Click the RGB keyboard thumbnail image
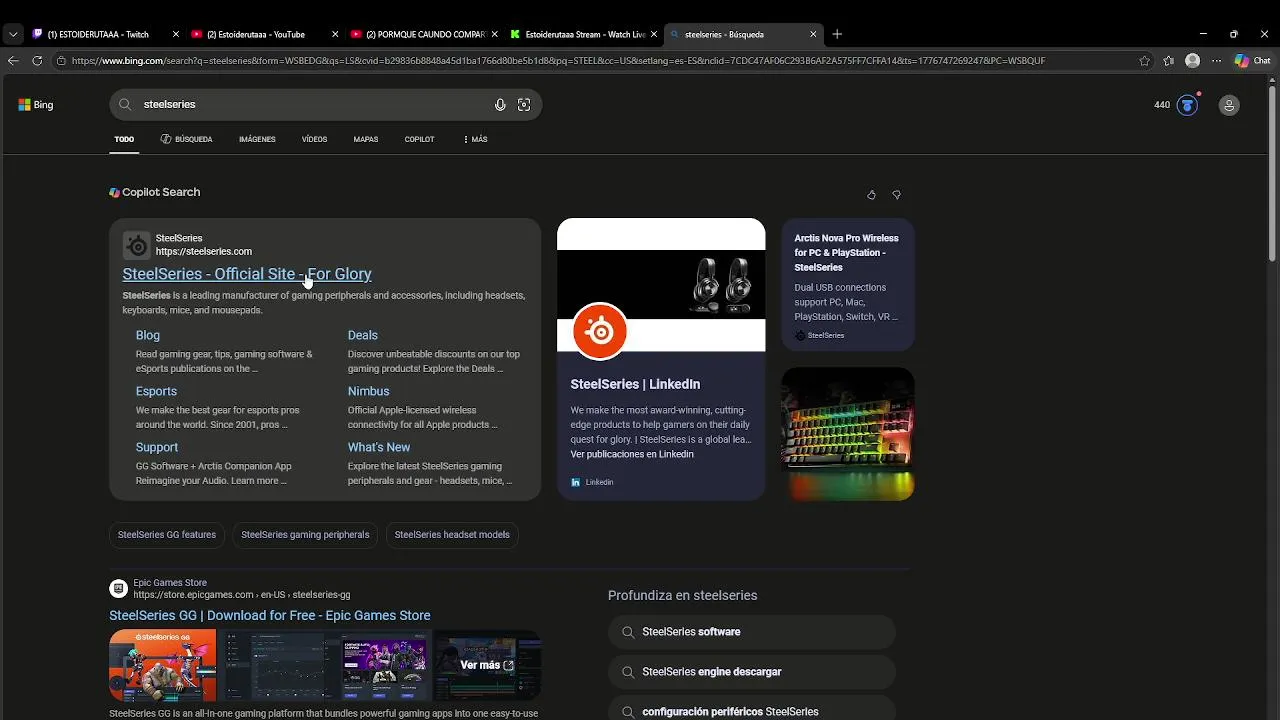 click(848, 434)
